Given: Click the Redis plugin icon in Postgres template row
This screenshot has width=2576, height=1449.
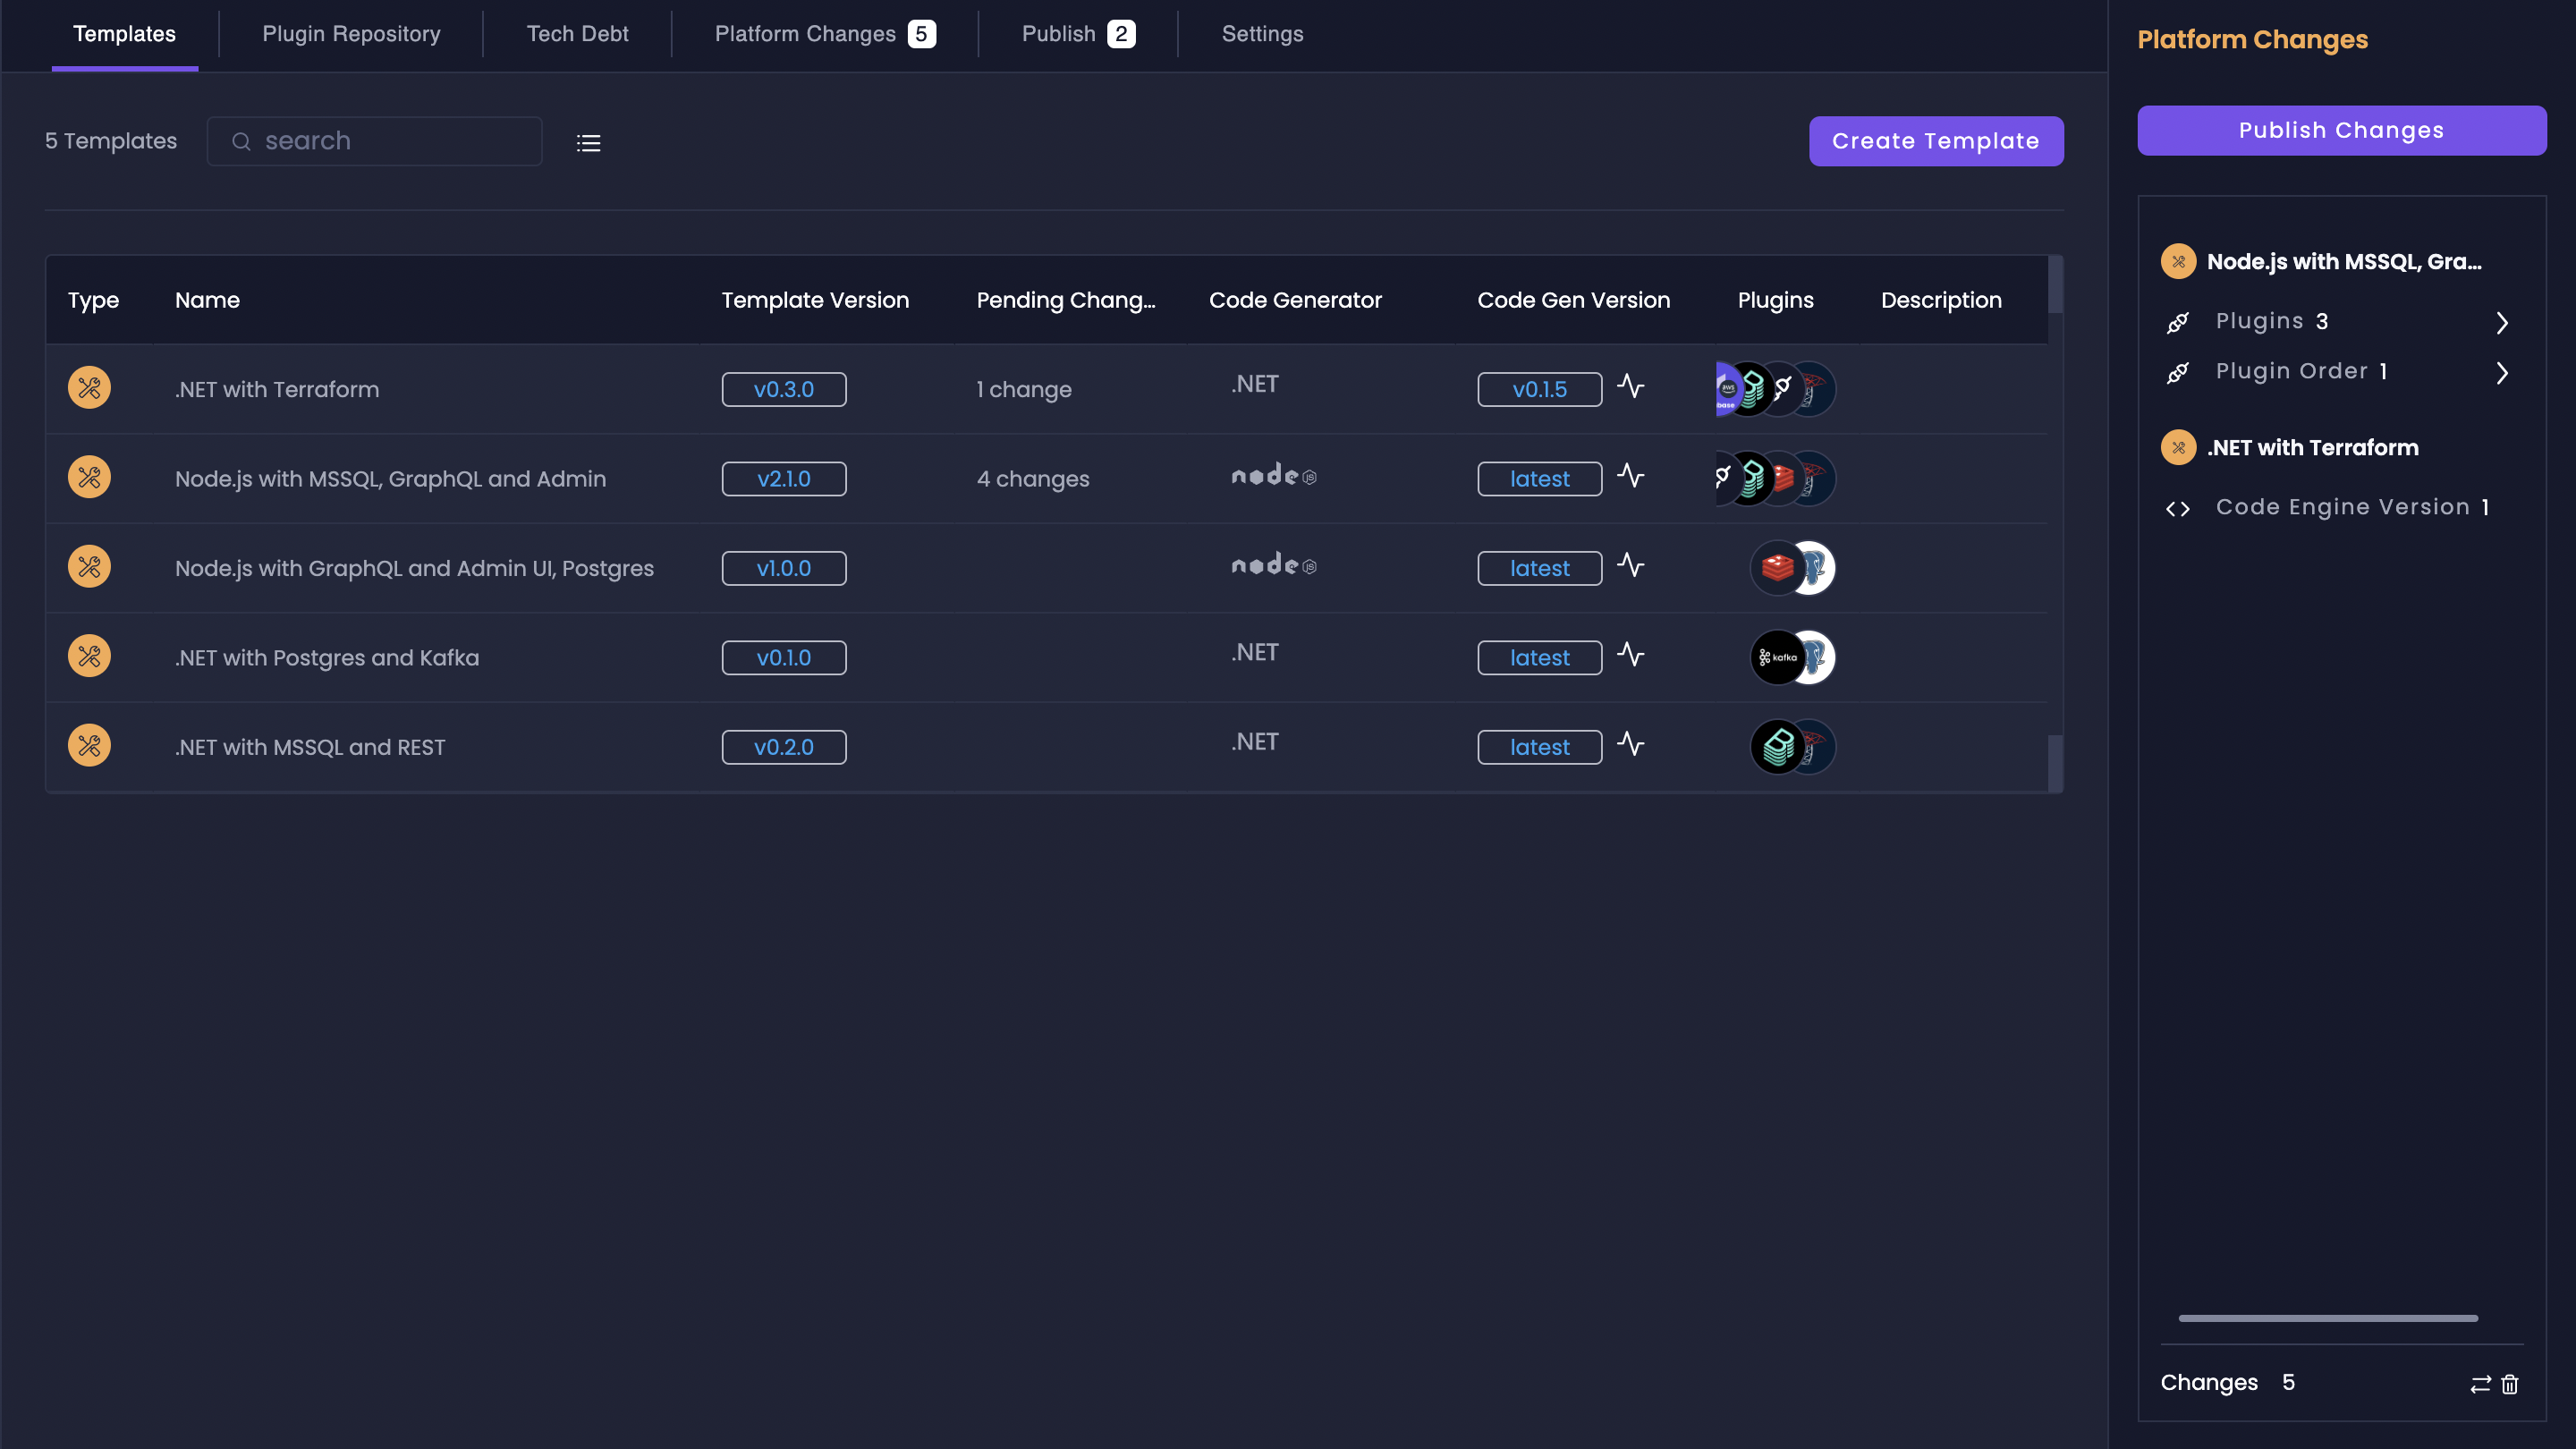Looking at the screenshot, I should pyautogui.click(x=1777, y=568).
